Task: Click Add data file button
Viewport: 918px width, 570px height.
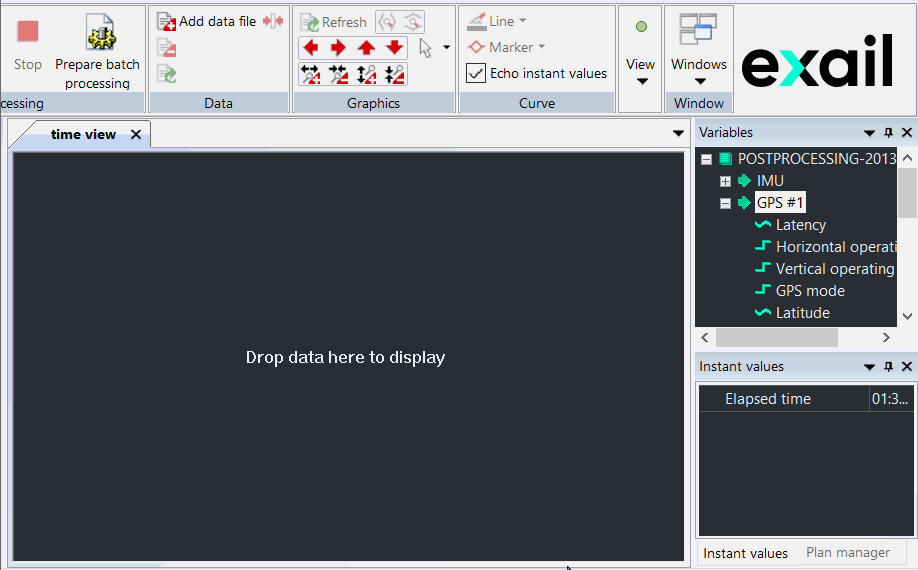Action: click(x=207, y=21)
